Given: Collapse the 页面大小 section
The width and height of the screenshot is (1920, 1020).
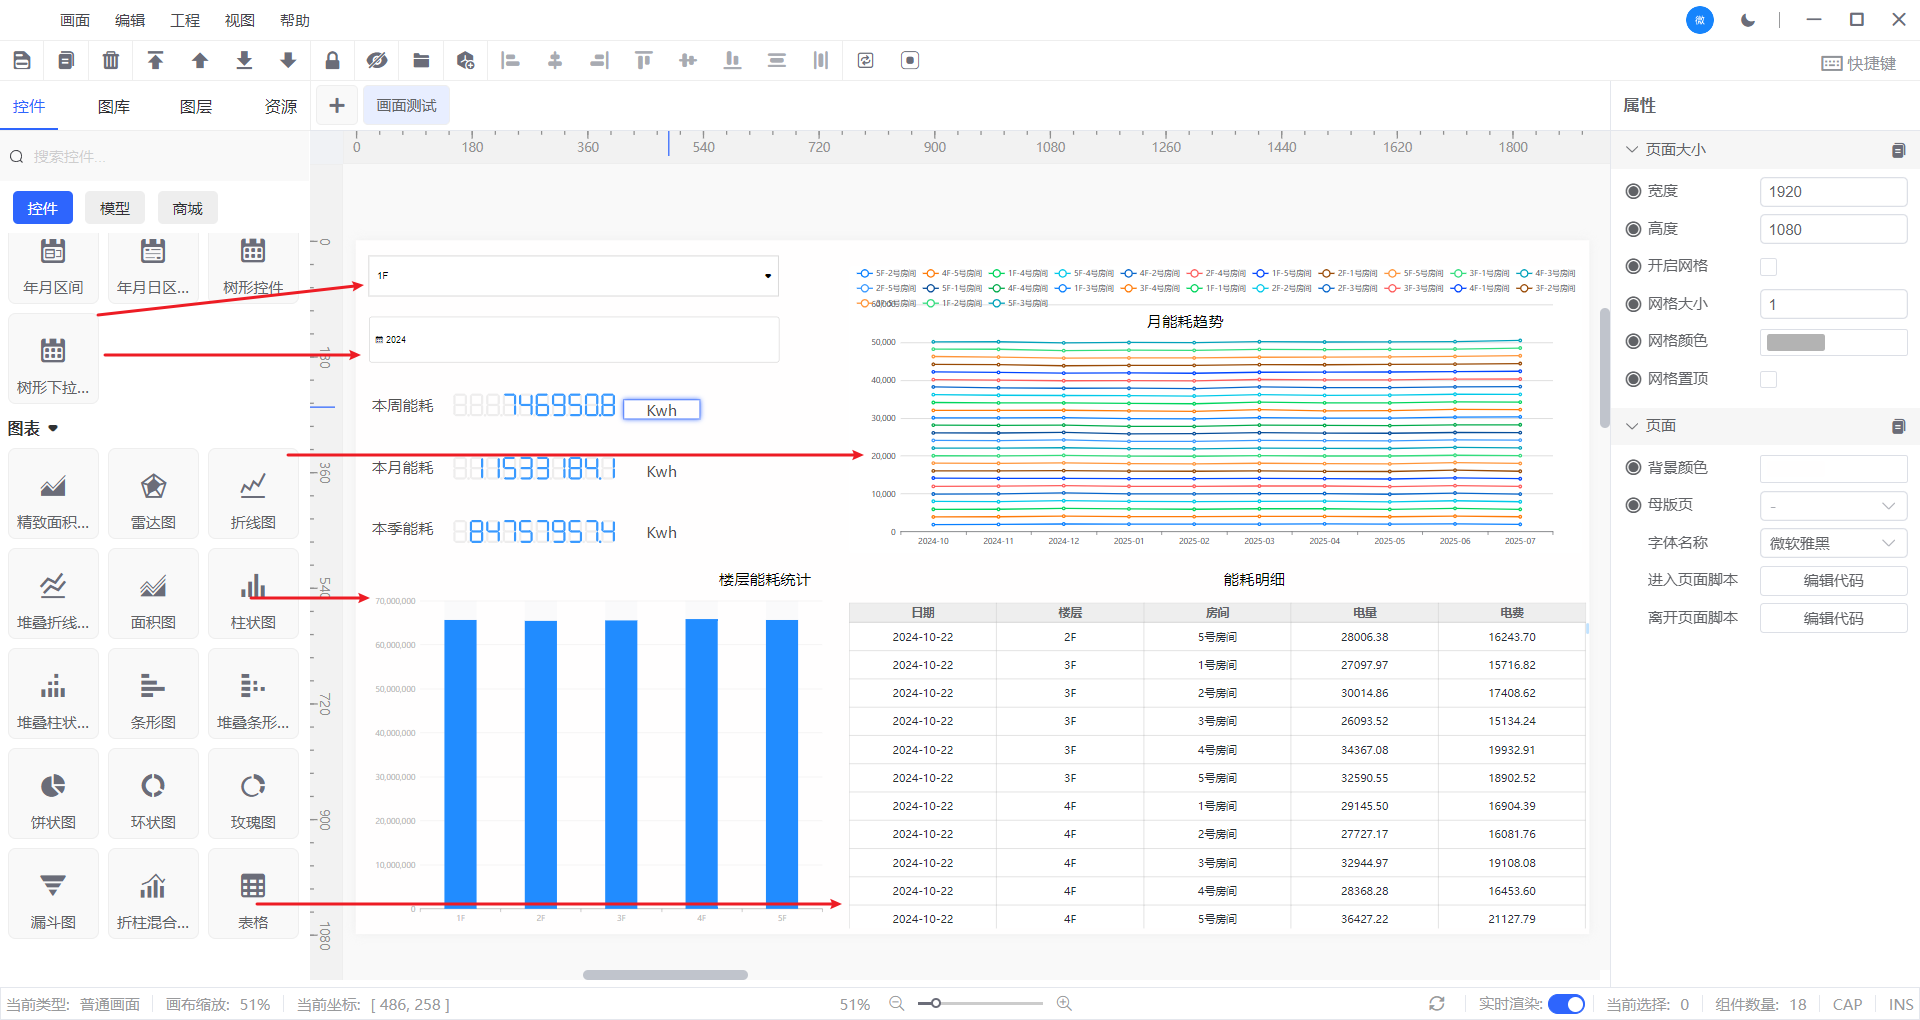Looking at the screenshot, I should point(1632,150).
